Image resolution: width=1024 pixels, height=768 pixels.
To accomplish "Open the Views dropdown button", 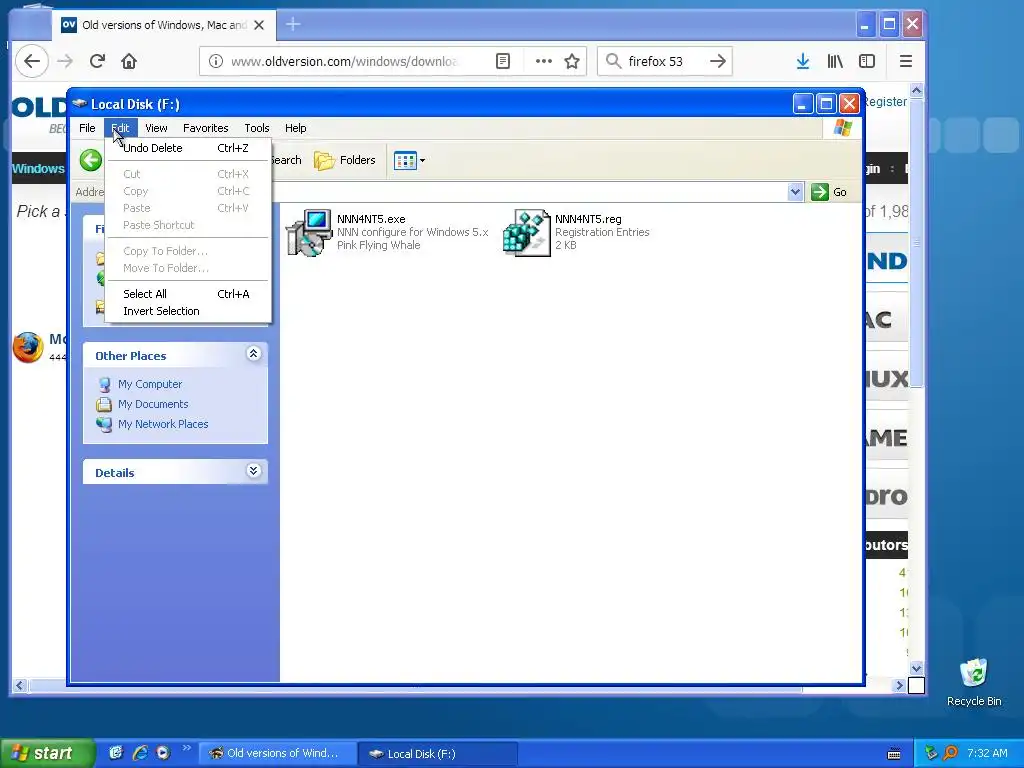I will click(409, 160).
